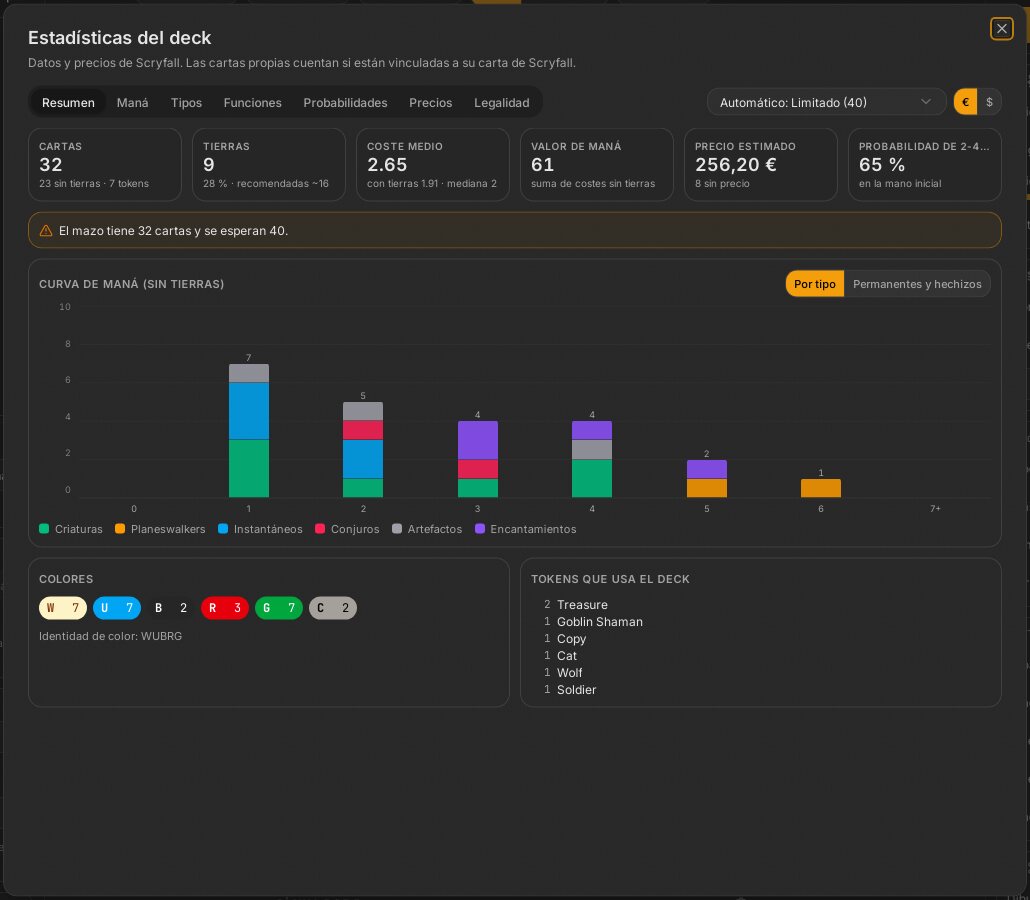Switch to the Tipos tab

pyautogui.click(x=187, y=102)
